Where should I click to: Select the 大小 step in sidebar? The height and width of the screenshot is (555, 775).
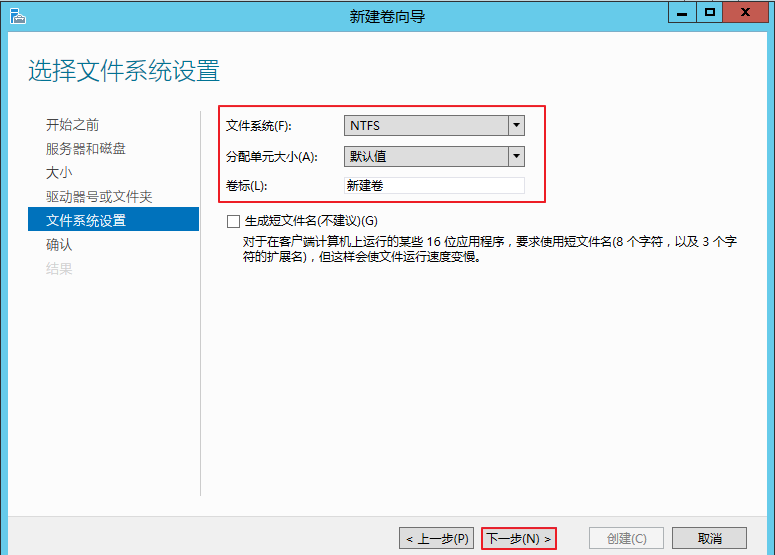point(59,172)
